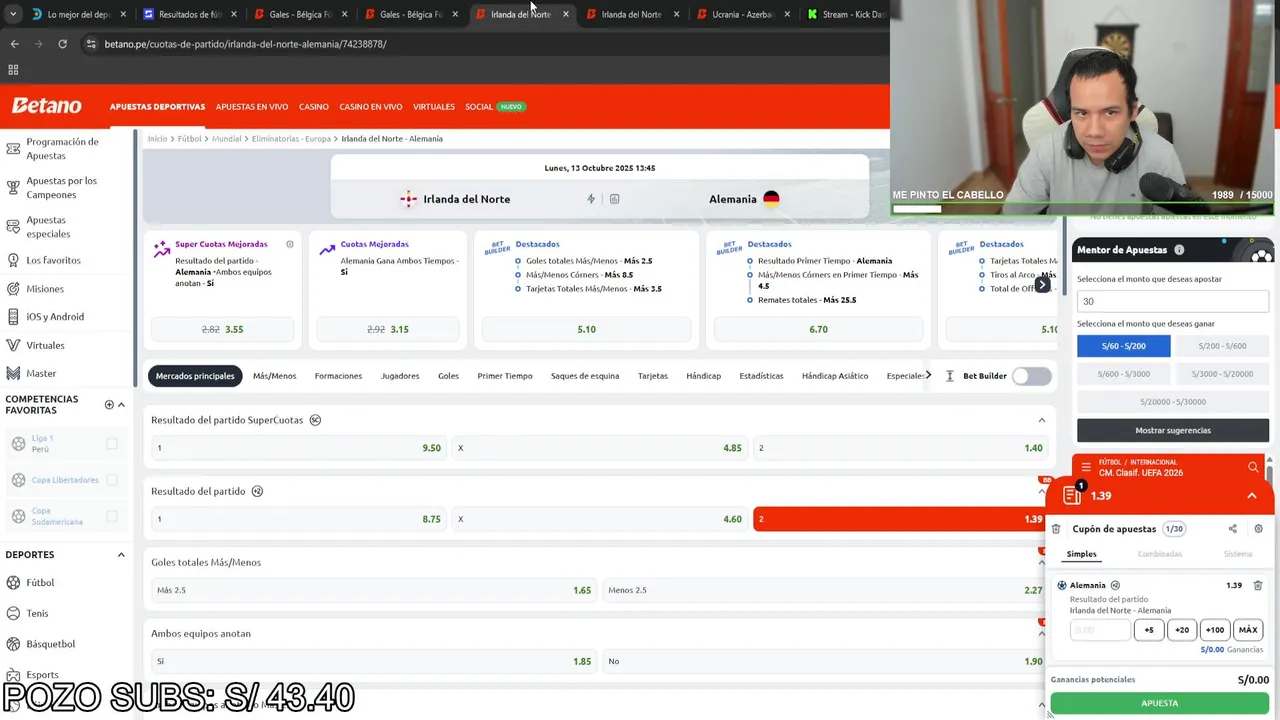Click the browser reload button

[x=62, y=44]
